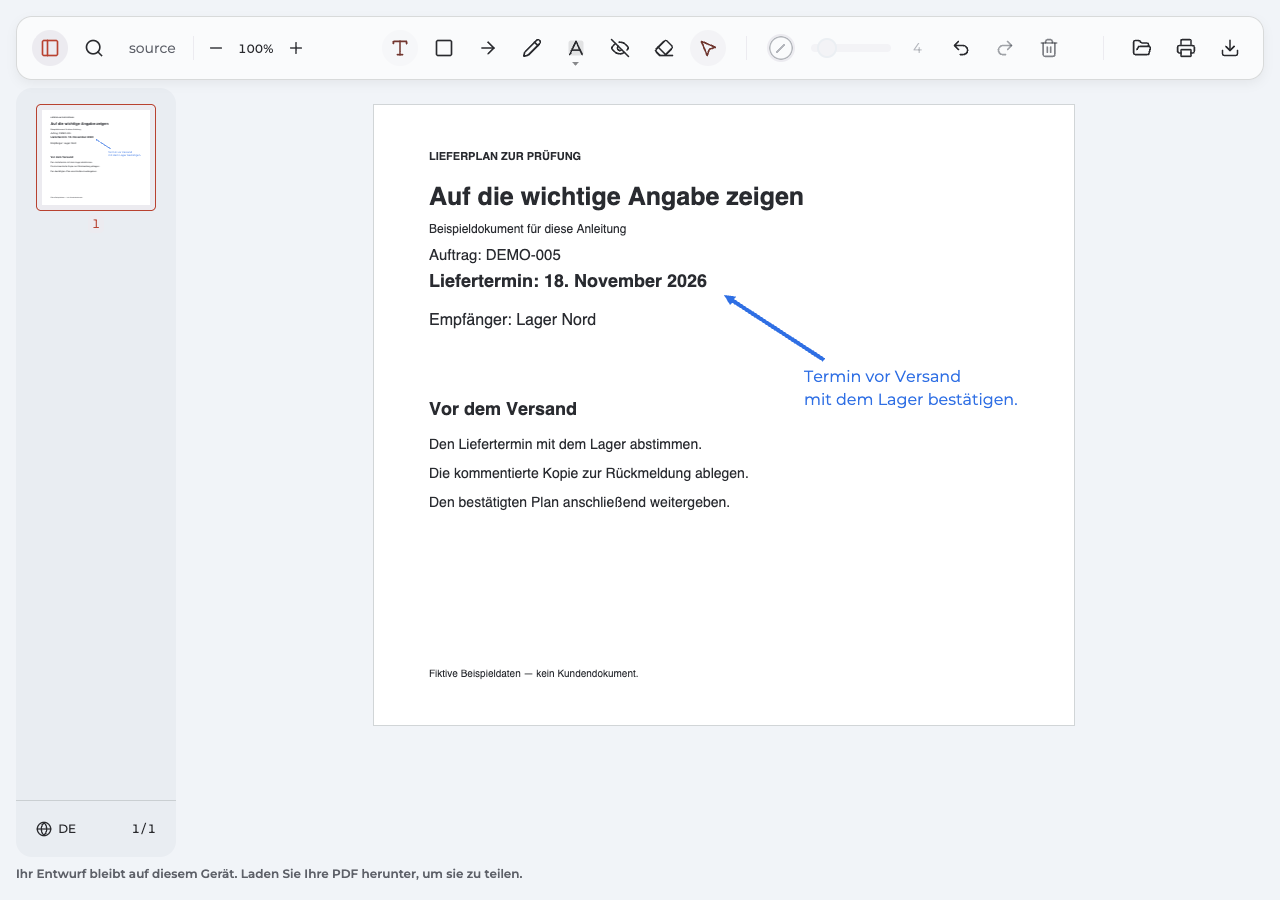The width and height of the screenshot is (1280, 900).
Task: Click 'Liefertermin: 18. November 2026' line
Action: 568,281
